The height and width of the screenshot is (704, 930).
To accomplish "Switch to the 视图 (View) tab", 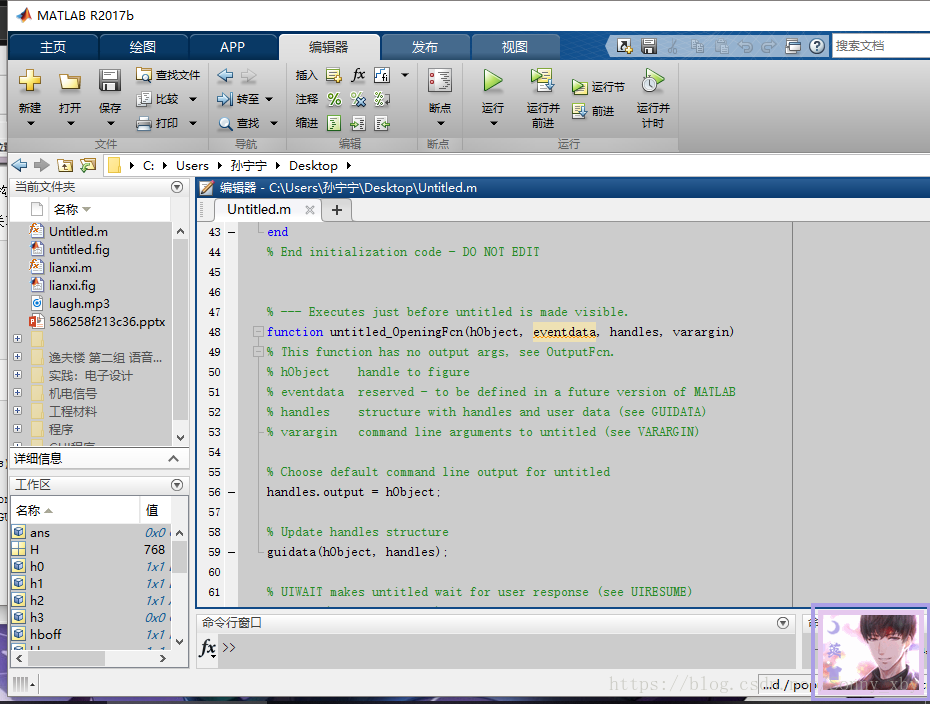I will pyautogui.click(x=515, y=47).
